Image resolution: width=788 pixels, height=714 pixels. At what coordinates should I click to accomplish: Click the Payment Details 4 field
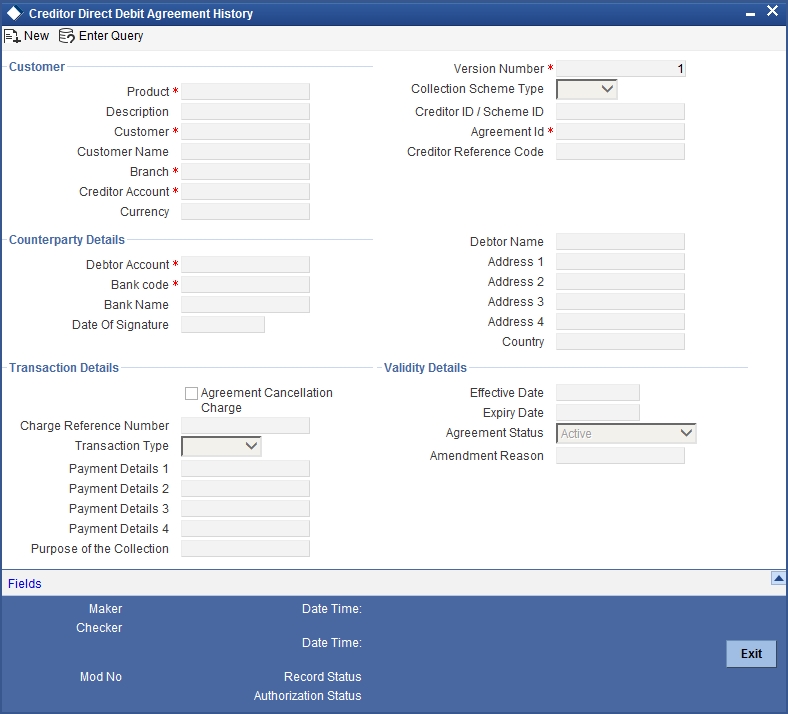tap(245, 529)
